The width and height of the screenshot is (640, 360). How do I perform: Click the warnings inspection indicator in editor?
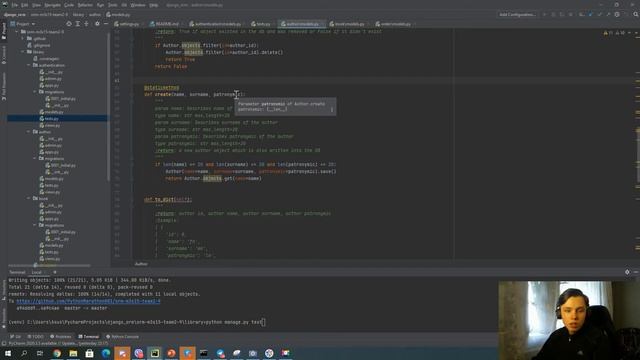click(615, 33)
